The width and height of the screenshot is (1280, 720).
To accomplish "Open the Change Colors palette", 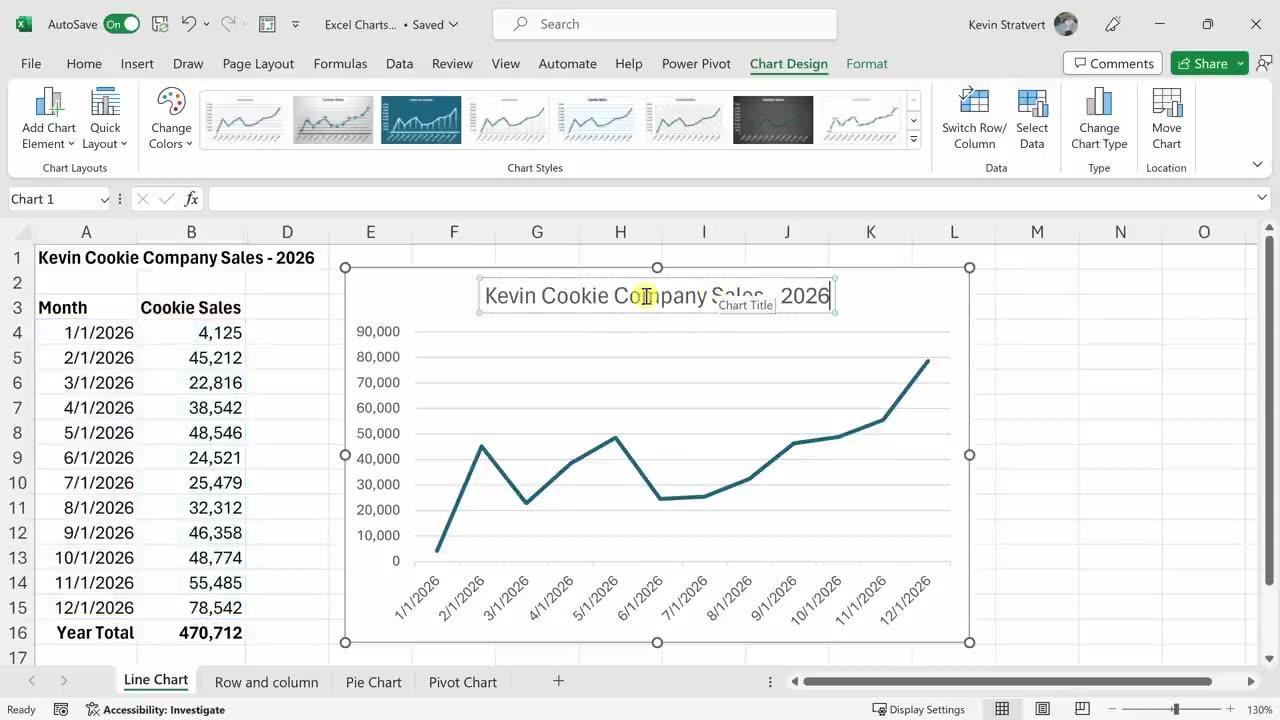I will (x=171, y=118).
